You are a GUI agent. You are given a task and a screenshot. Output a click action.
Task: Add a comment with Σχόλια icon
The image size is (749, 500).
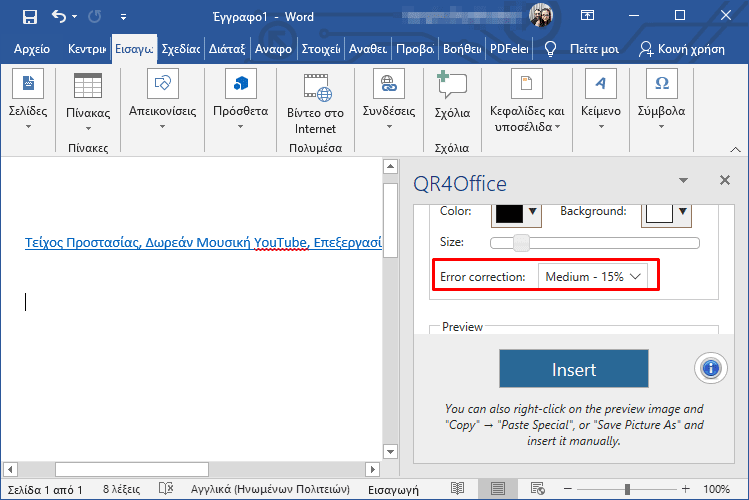(x=452, y=87)
